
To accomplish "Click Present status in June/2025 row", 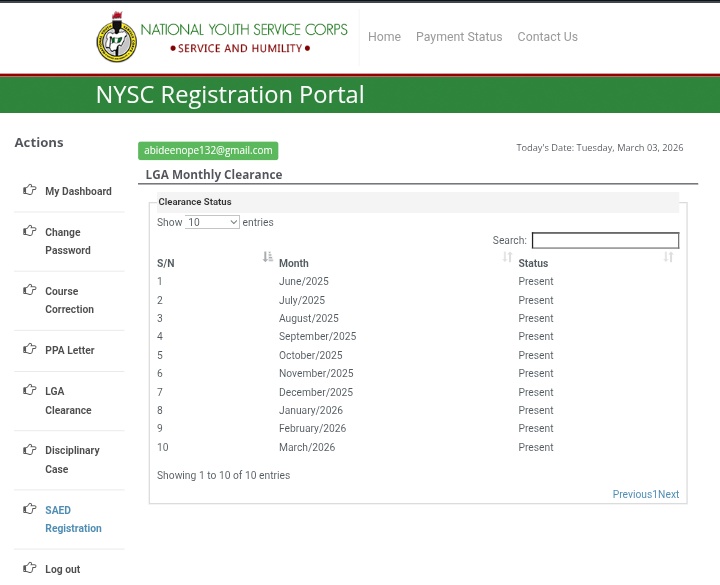I will pos(536,281).
